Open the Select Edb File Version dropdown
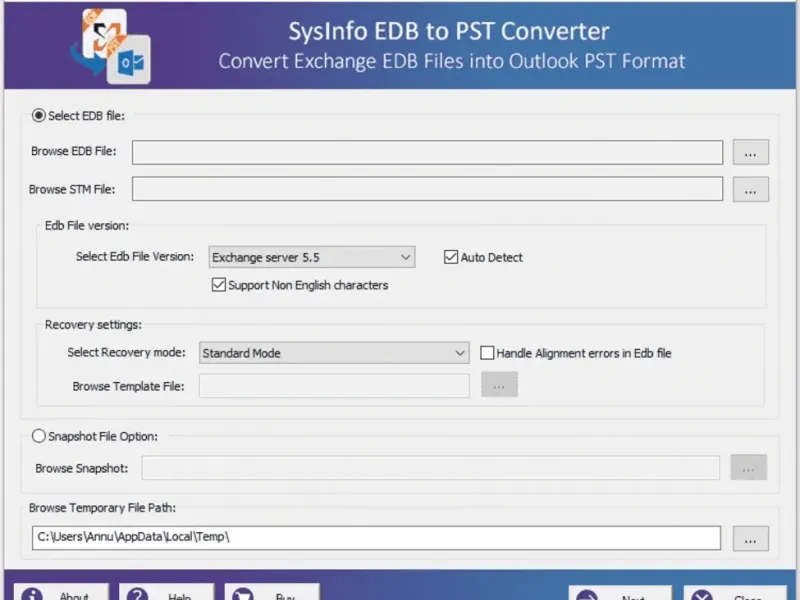 (x=312, y=257)
